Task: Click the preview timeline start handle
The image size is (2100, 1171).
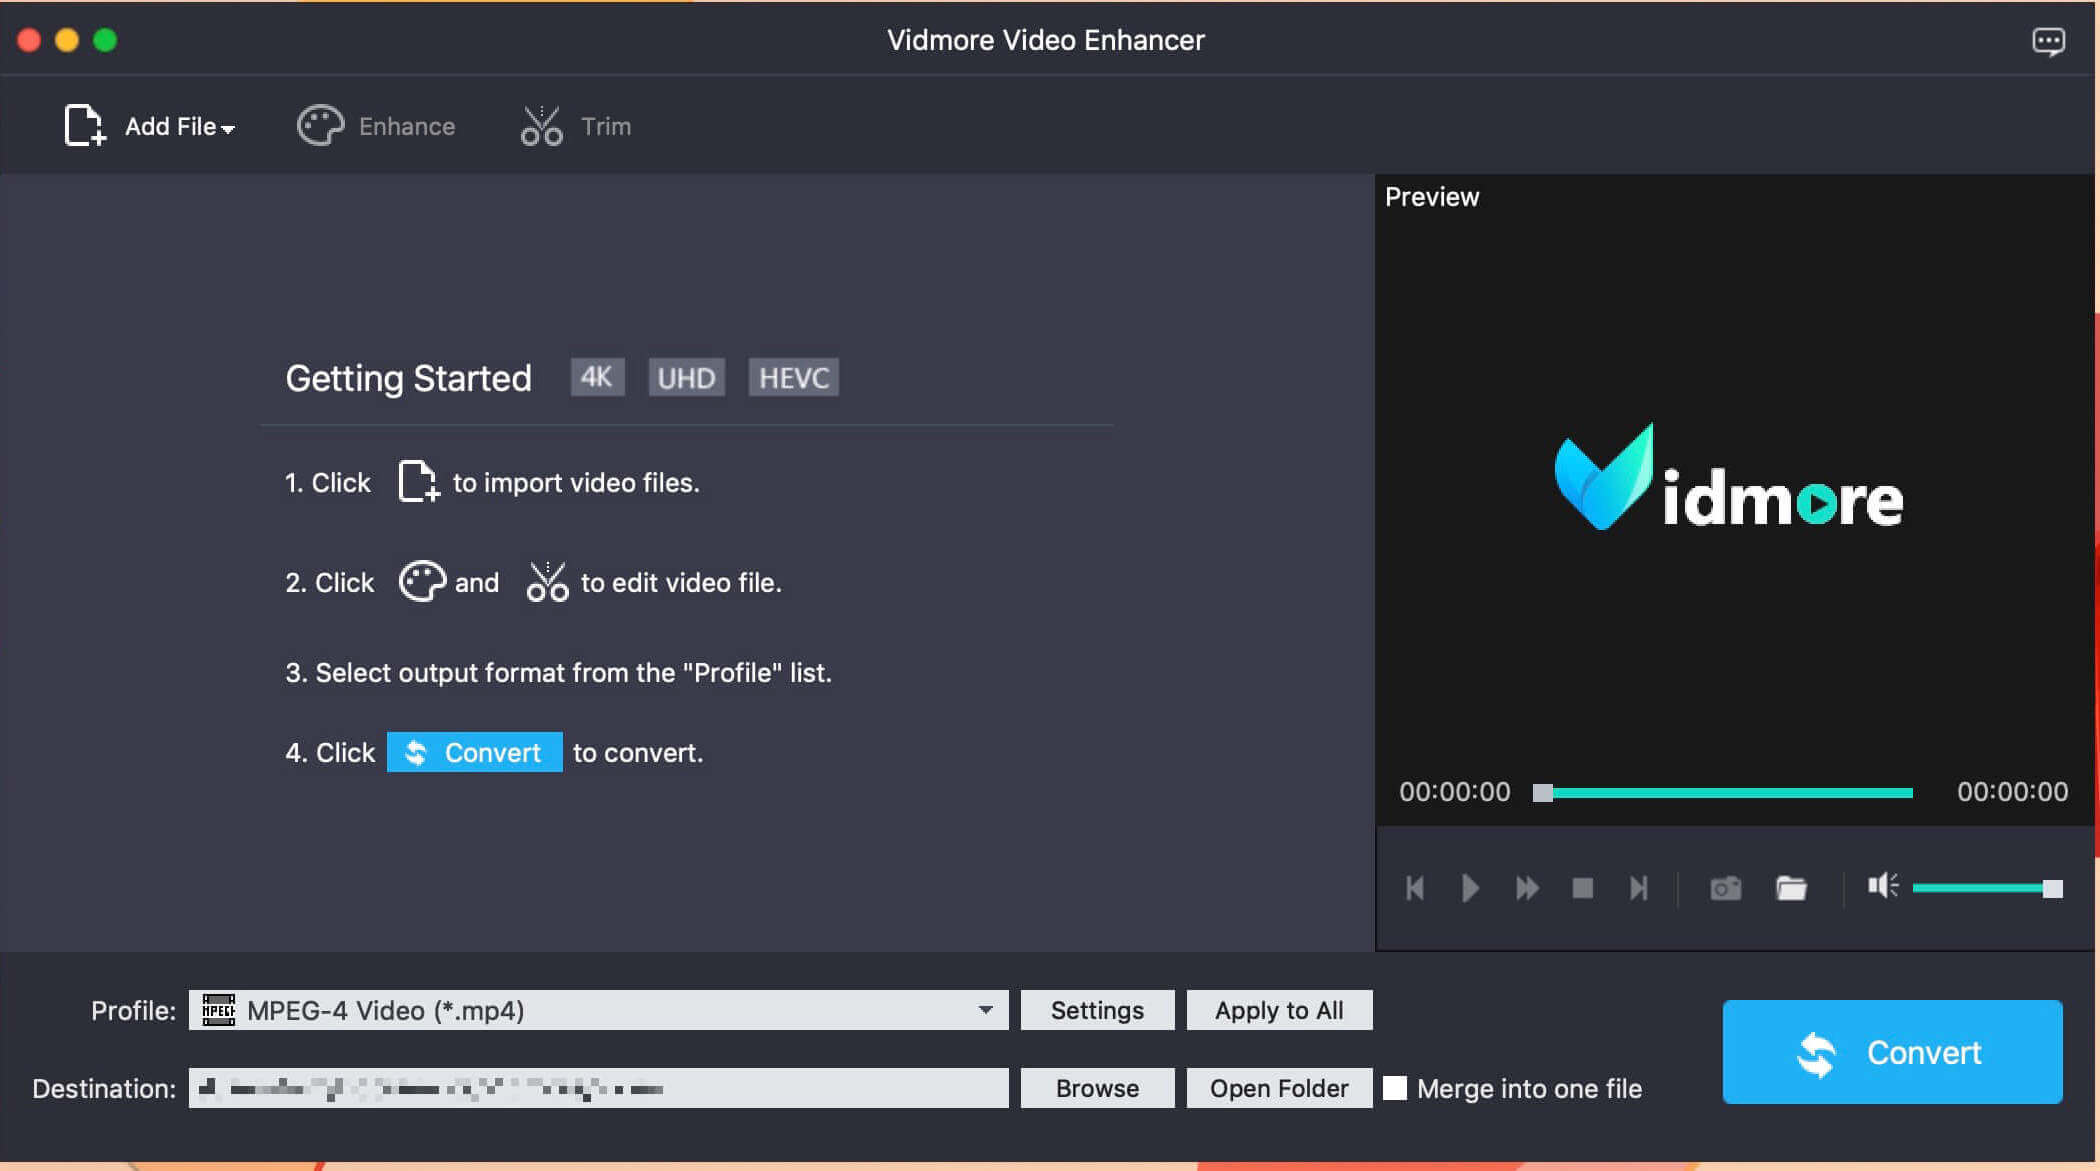Action: pyautogui.click(x=1543, y=793)
